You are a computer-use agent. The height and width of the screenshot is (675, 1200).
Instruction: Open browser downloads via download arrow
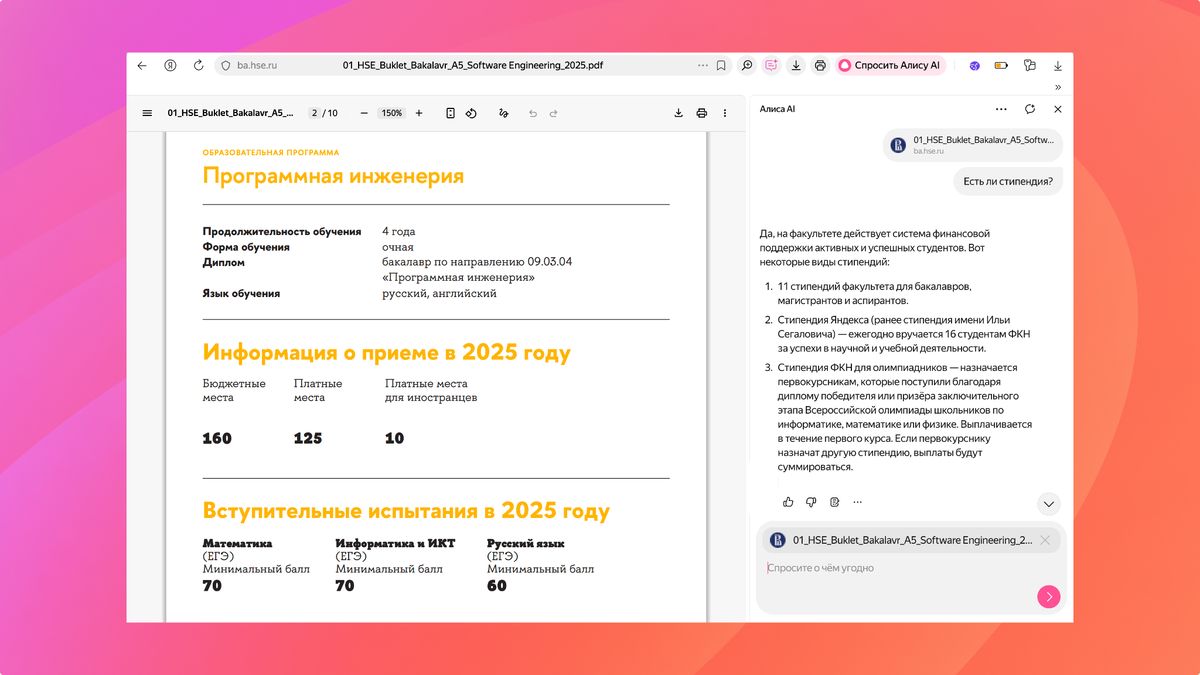tap(796, 66)
